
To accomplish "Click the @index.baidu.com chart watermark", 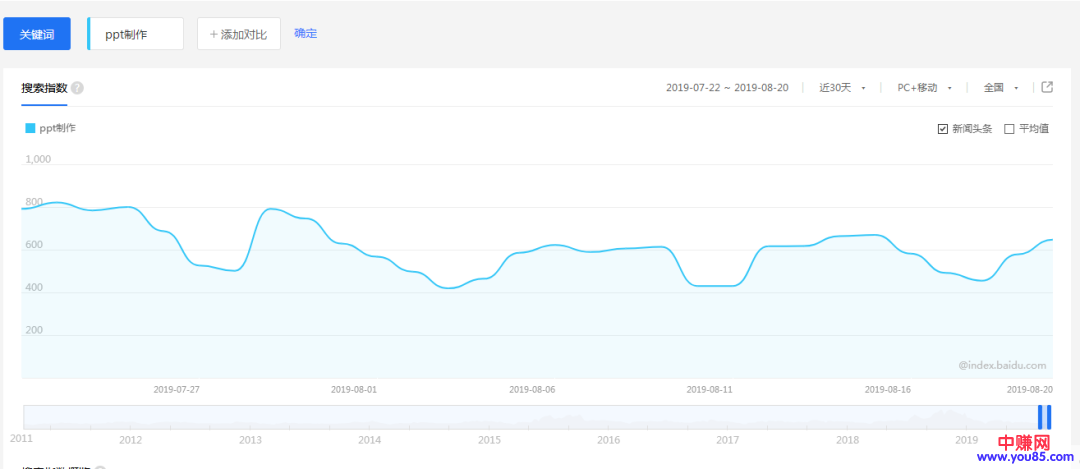I will [x=1001, y=366].
